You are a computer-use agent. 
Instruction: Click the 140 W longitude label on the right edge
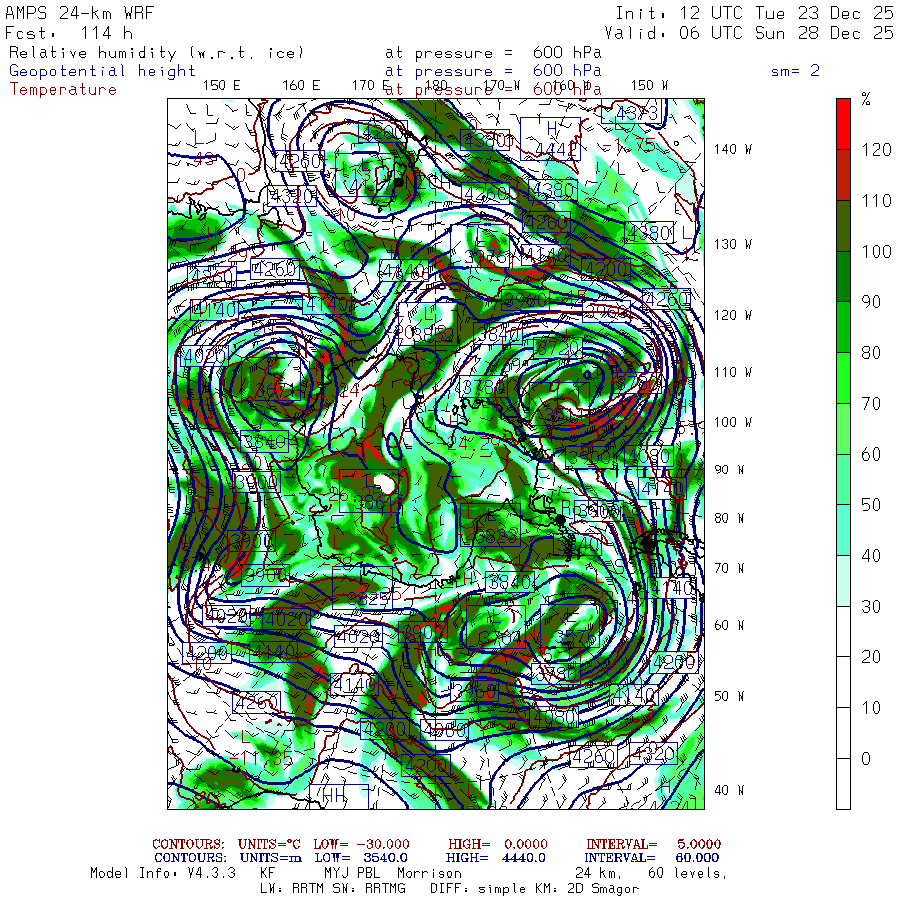click(733, 149)
